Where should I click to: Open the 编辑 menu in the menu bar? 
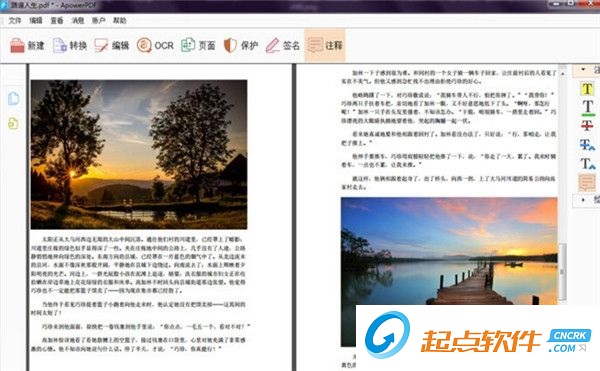coord(36,20)
